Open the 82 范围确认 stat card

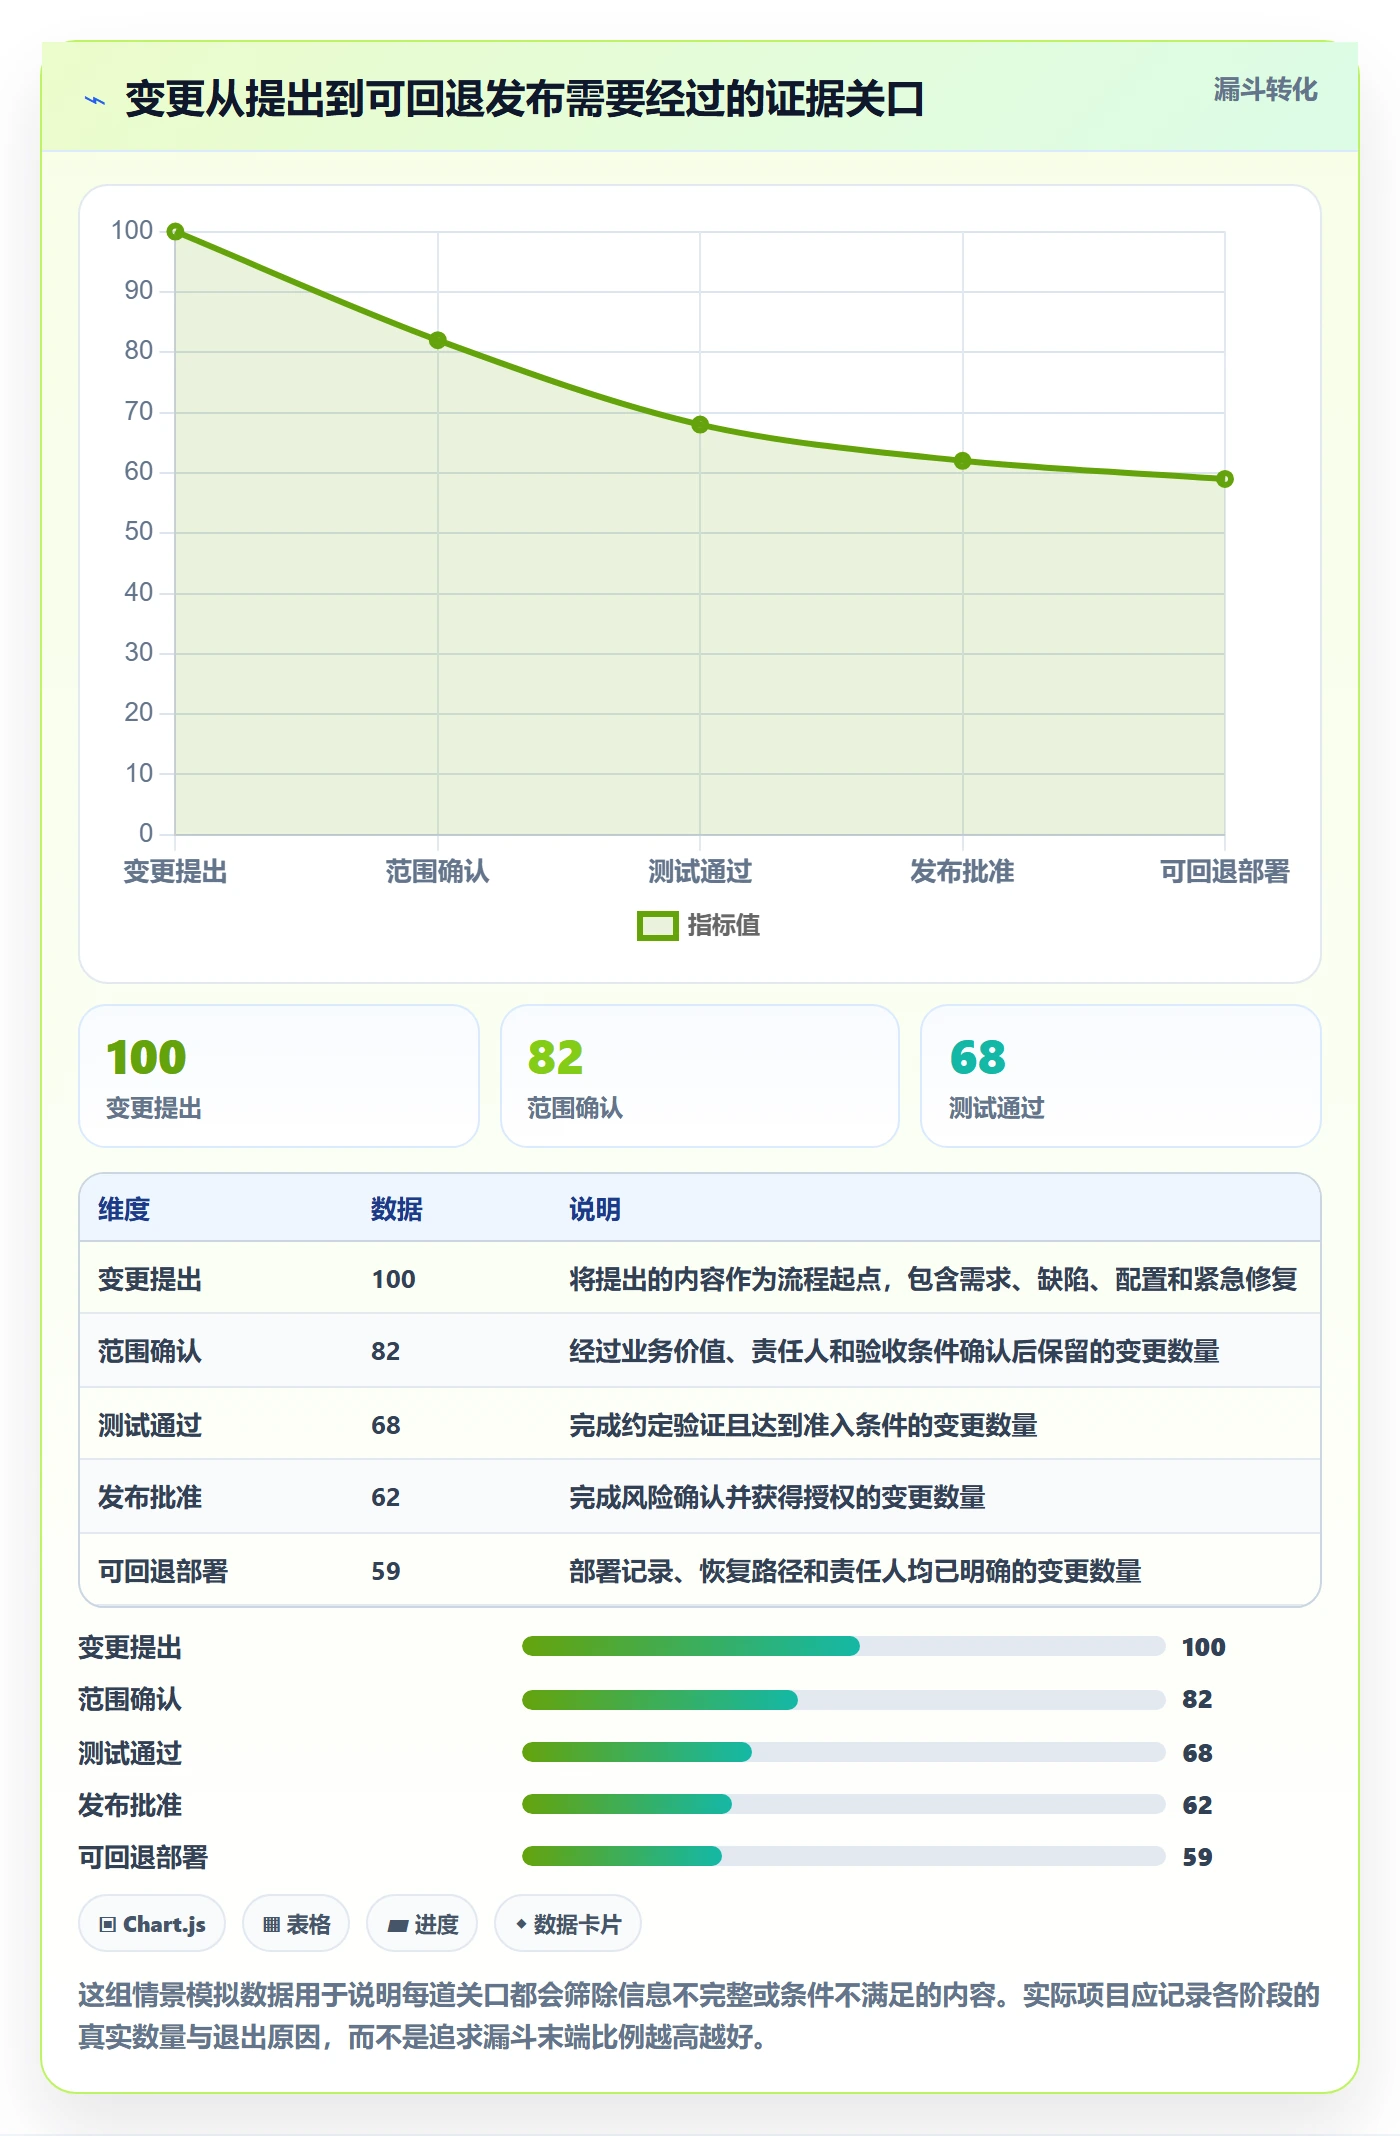(x=700, y=1076)
